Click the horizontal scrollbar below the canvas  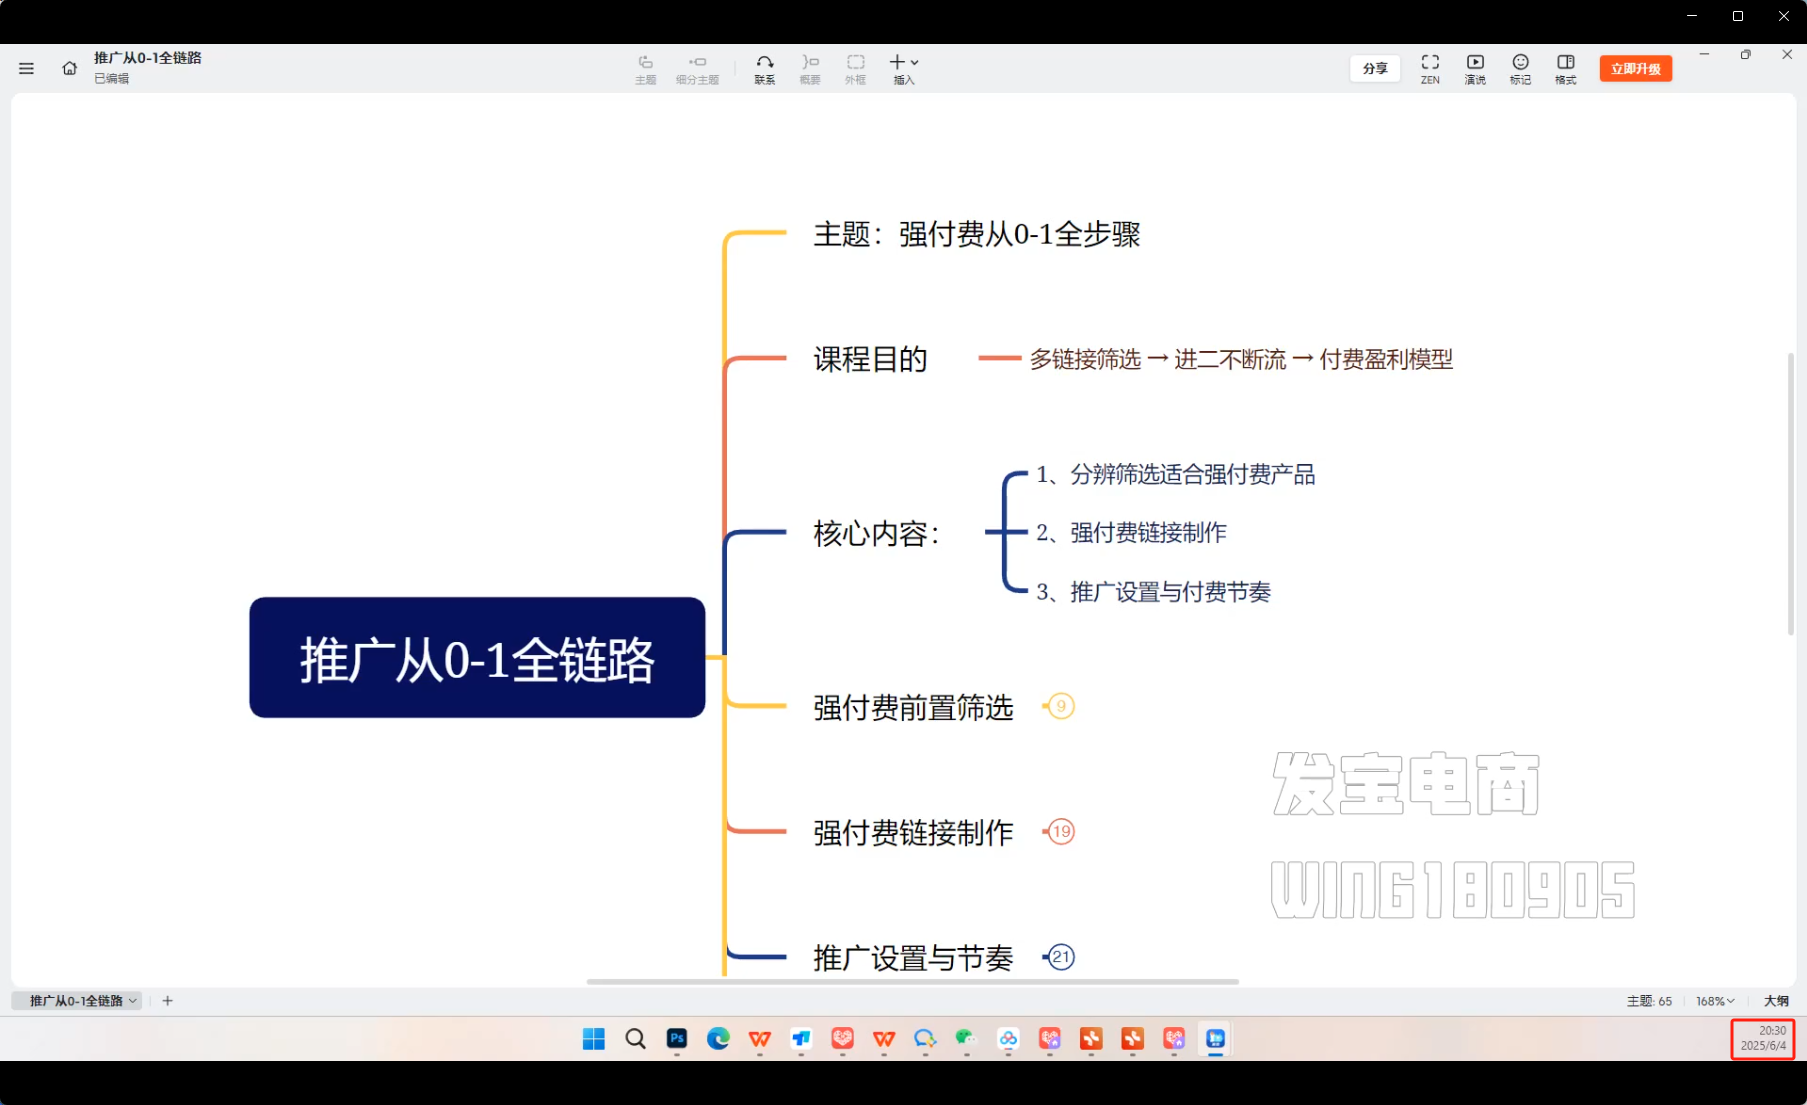tap(912, 982)
